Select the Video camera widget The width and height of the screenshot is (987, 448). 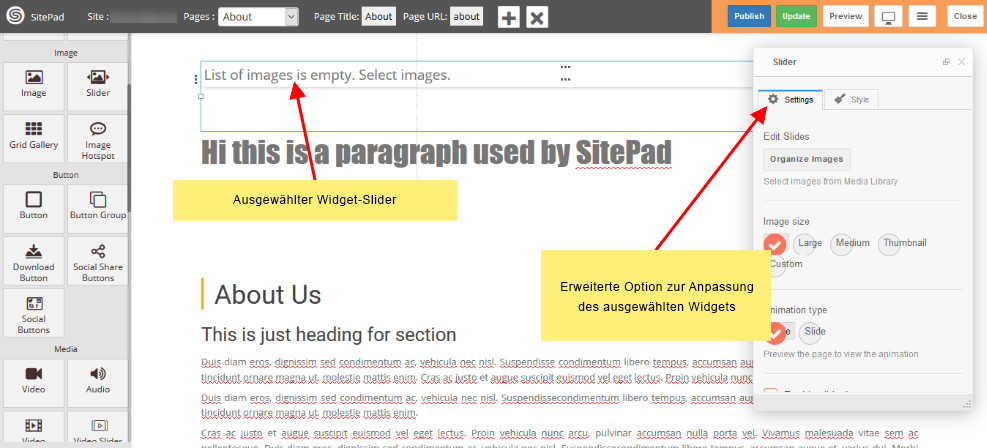click(33, 383)
